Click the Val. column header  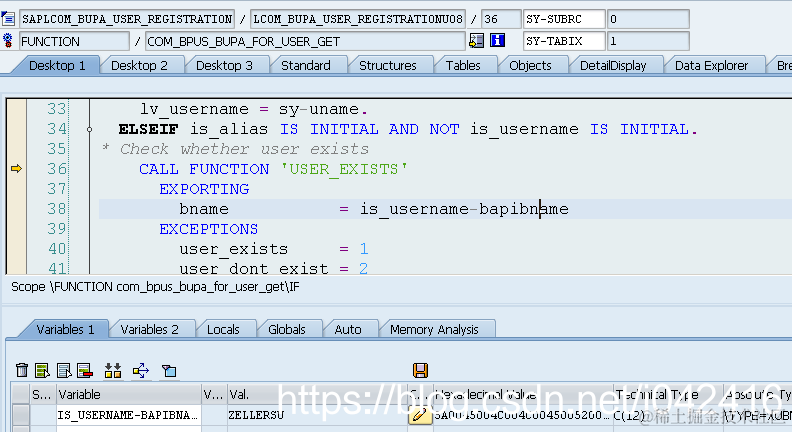click(x=316, y=394)
